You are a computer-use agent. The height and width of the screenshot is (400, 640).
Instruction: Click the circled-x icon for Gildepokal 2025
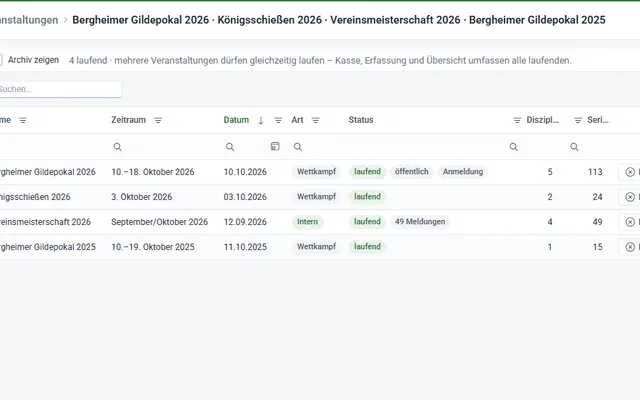[x=630, y=247]
